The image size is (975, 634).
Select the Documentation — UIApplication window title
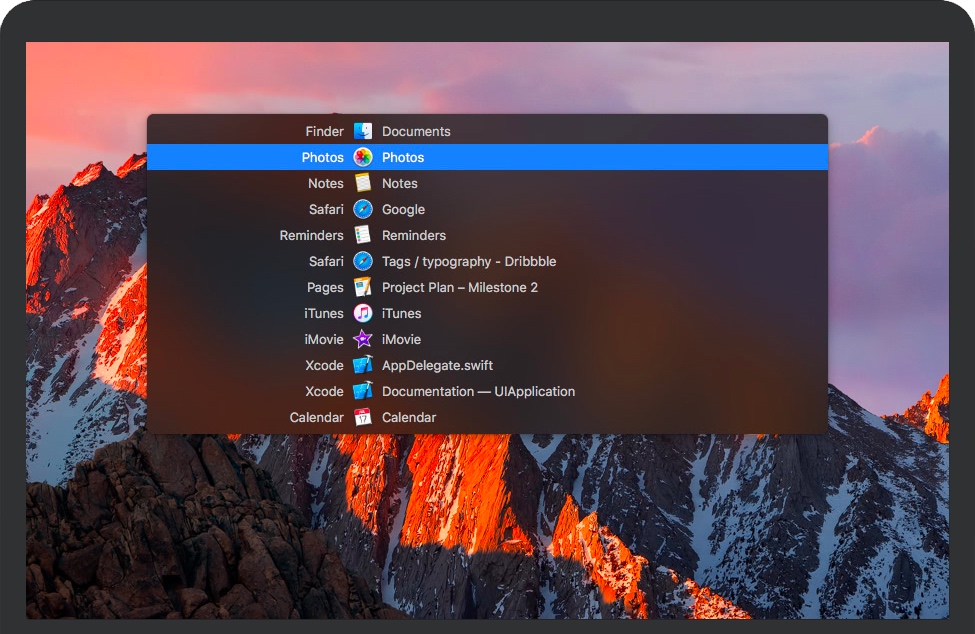(x=478, y=391)
